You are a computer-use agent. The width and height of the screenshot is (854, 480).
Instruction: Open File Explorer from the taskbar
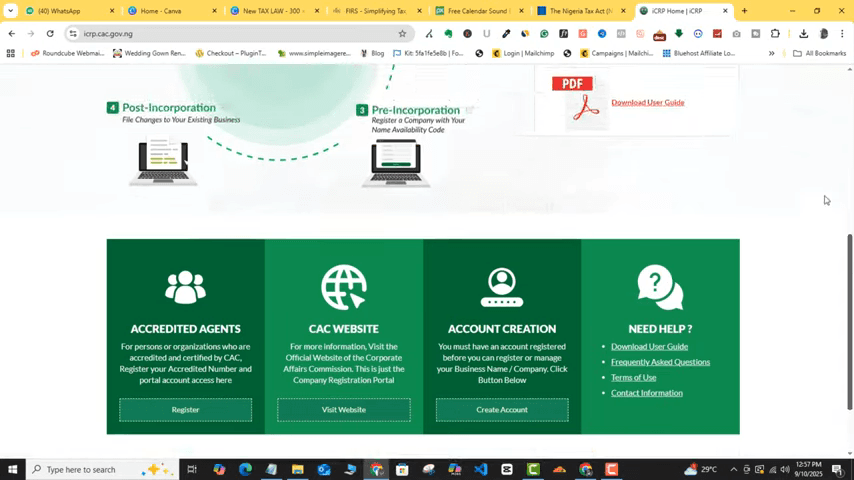tap(297, 469)
